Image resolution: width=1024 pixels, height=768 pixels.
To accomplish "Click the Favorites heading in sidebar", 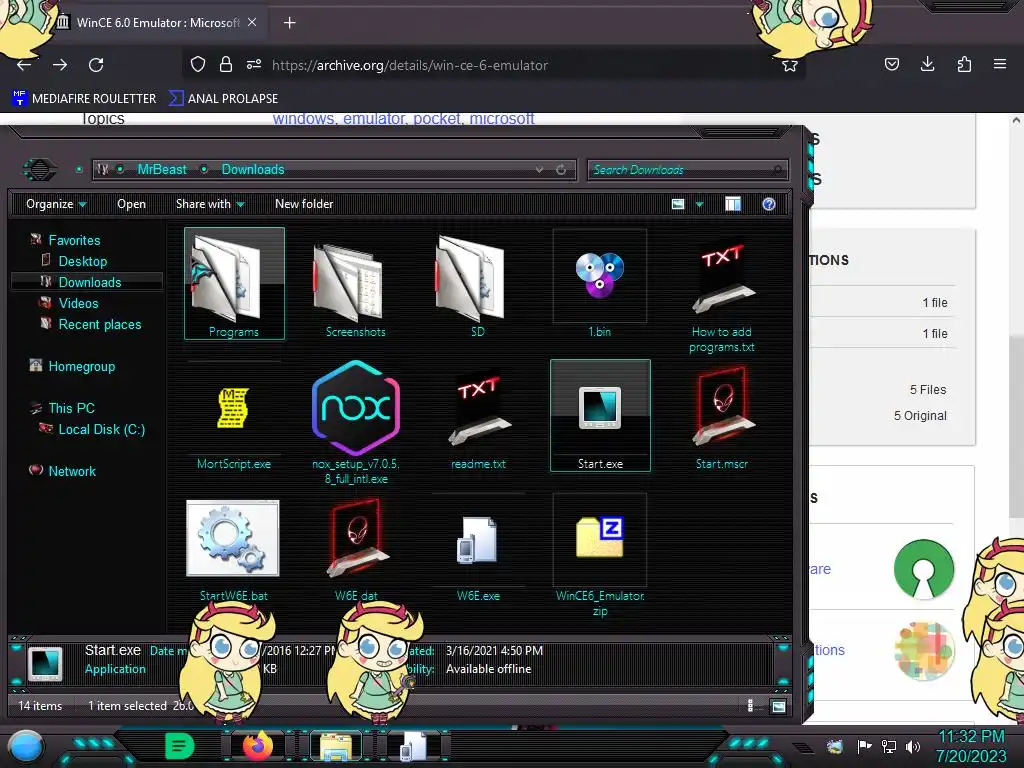I will [74, 240].
